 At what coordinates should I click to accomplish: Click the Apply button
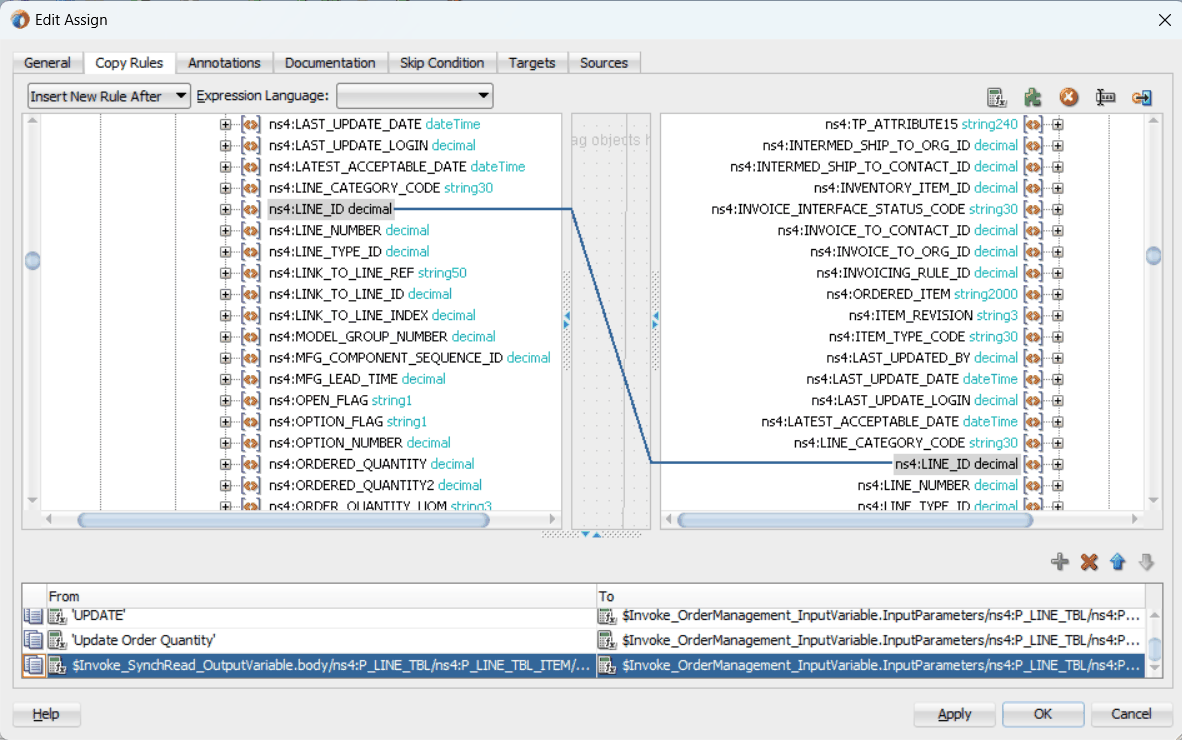954,714
